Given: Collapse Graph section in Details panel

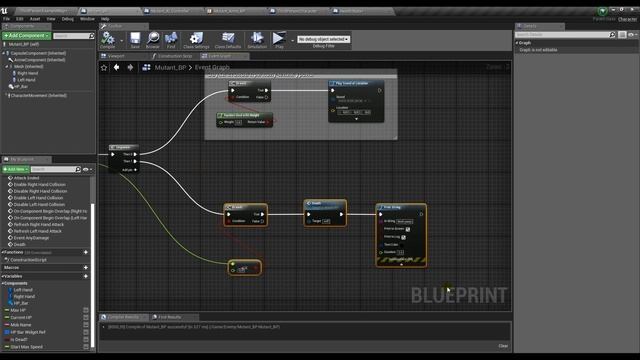Looking at the screenshot, I should pyautogui.click(x=517, y=42).
